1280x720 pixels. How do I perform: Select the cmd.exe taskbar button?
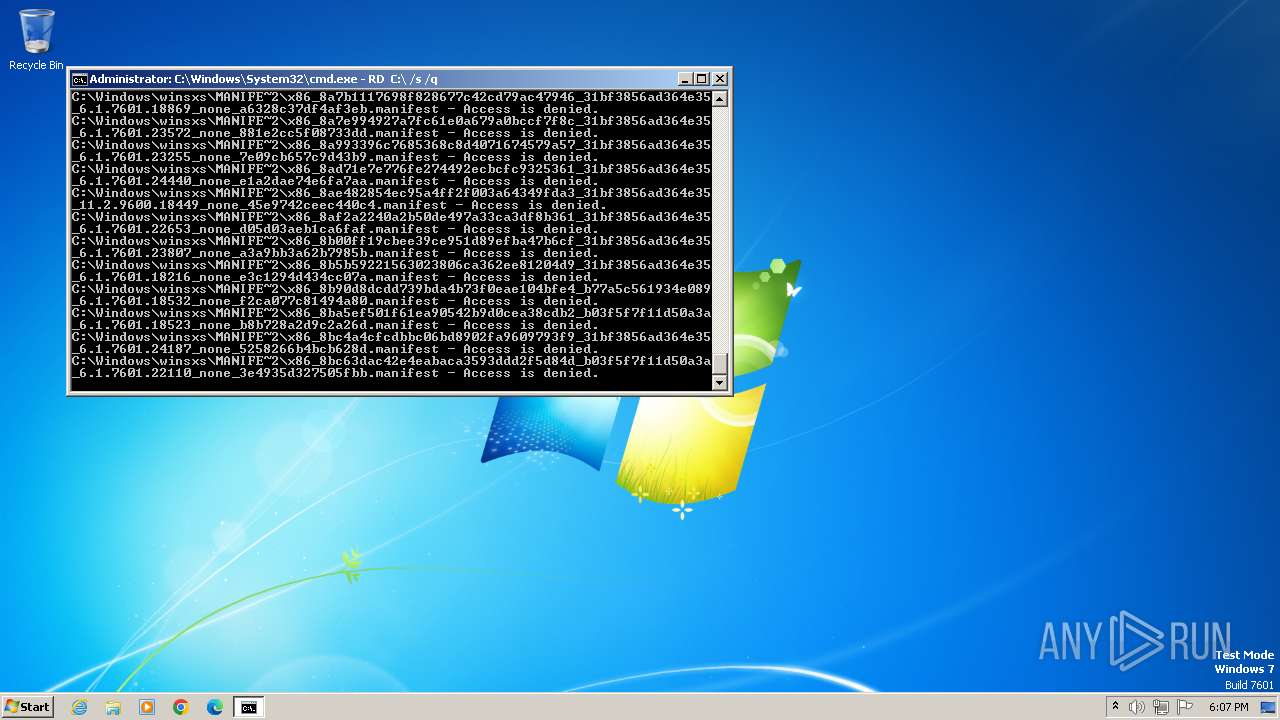pos(249,707)
